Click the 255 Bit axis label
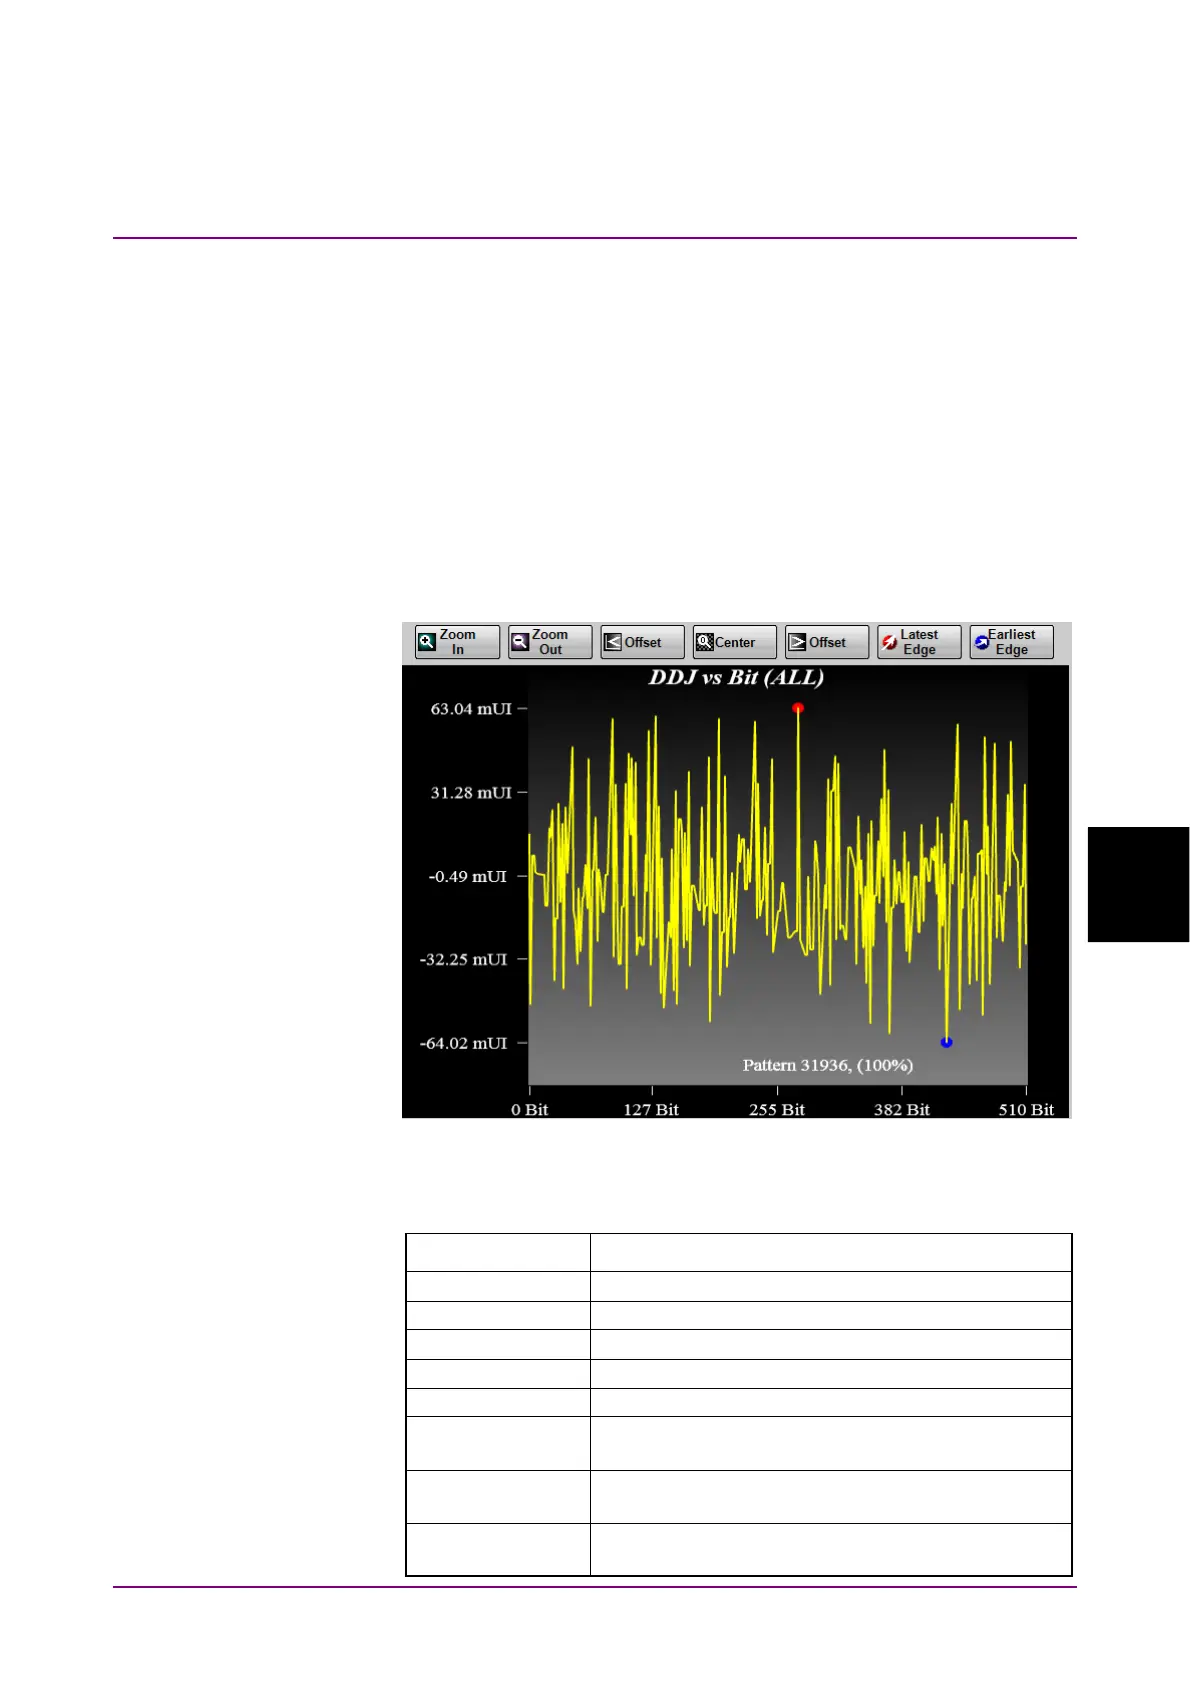 (x=777, y=1110)
